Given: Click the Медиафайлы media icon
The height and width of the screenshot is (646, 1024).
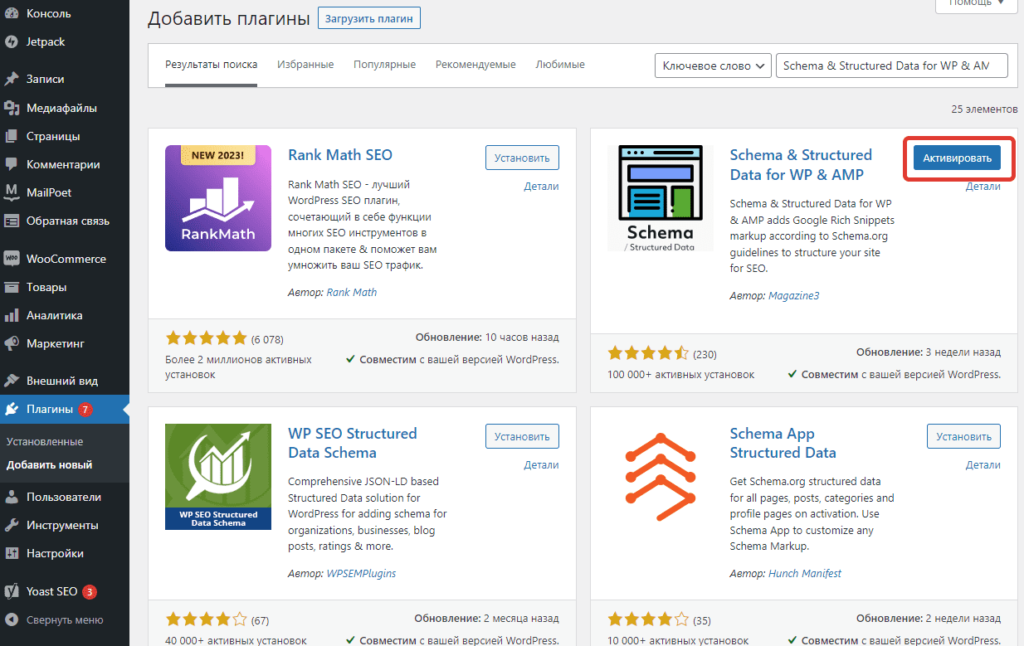Looking at the screenshot, I should 11,108.
